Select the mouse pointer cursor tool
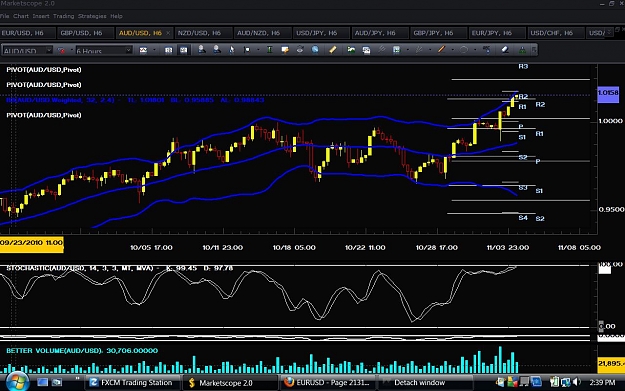 coord(232,50)
